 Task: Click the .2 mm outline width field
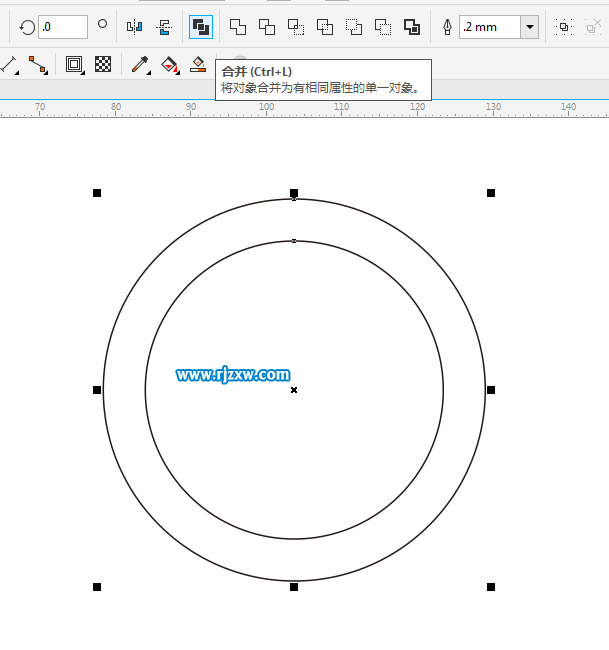point(489,27)
